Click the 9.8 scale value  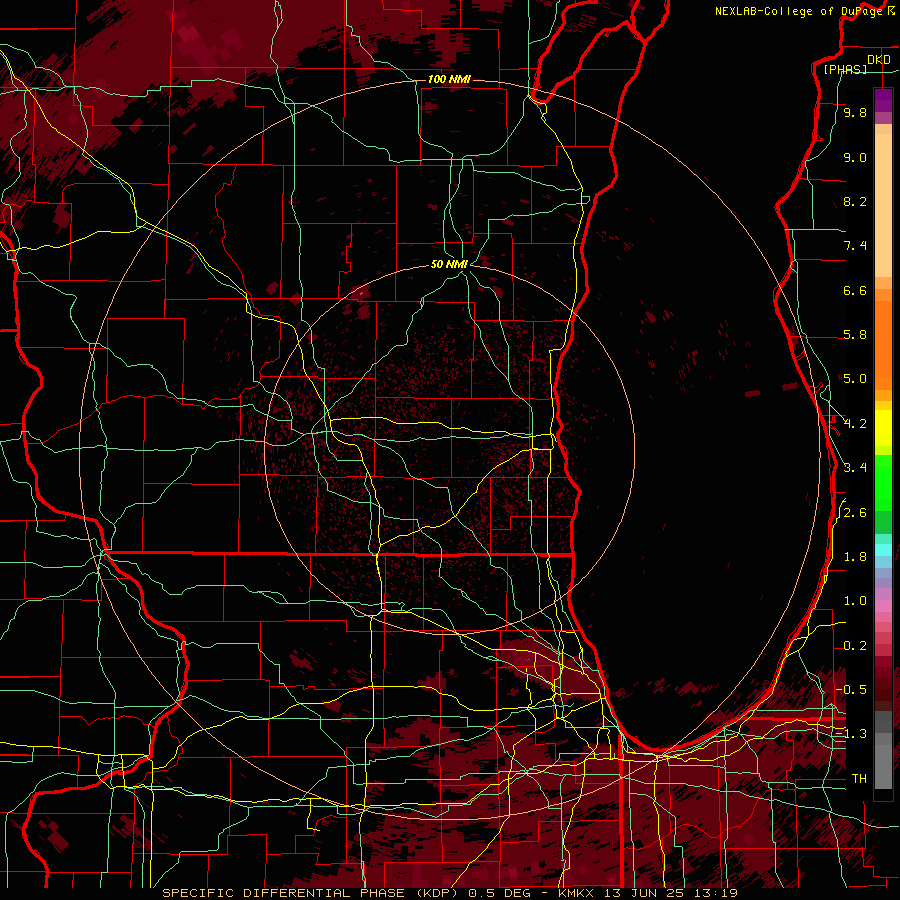[855, 112]
